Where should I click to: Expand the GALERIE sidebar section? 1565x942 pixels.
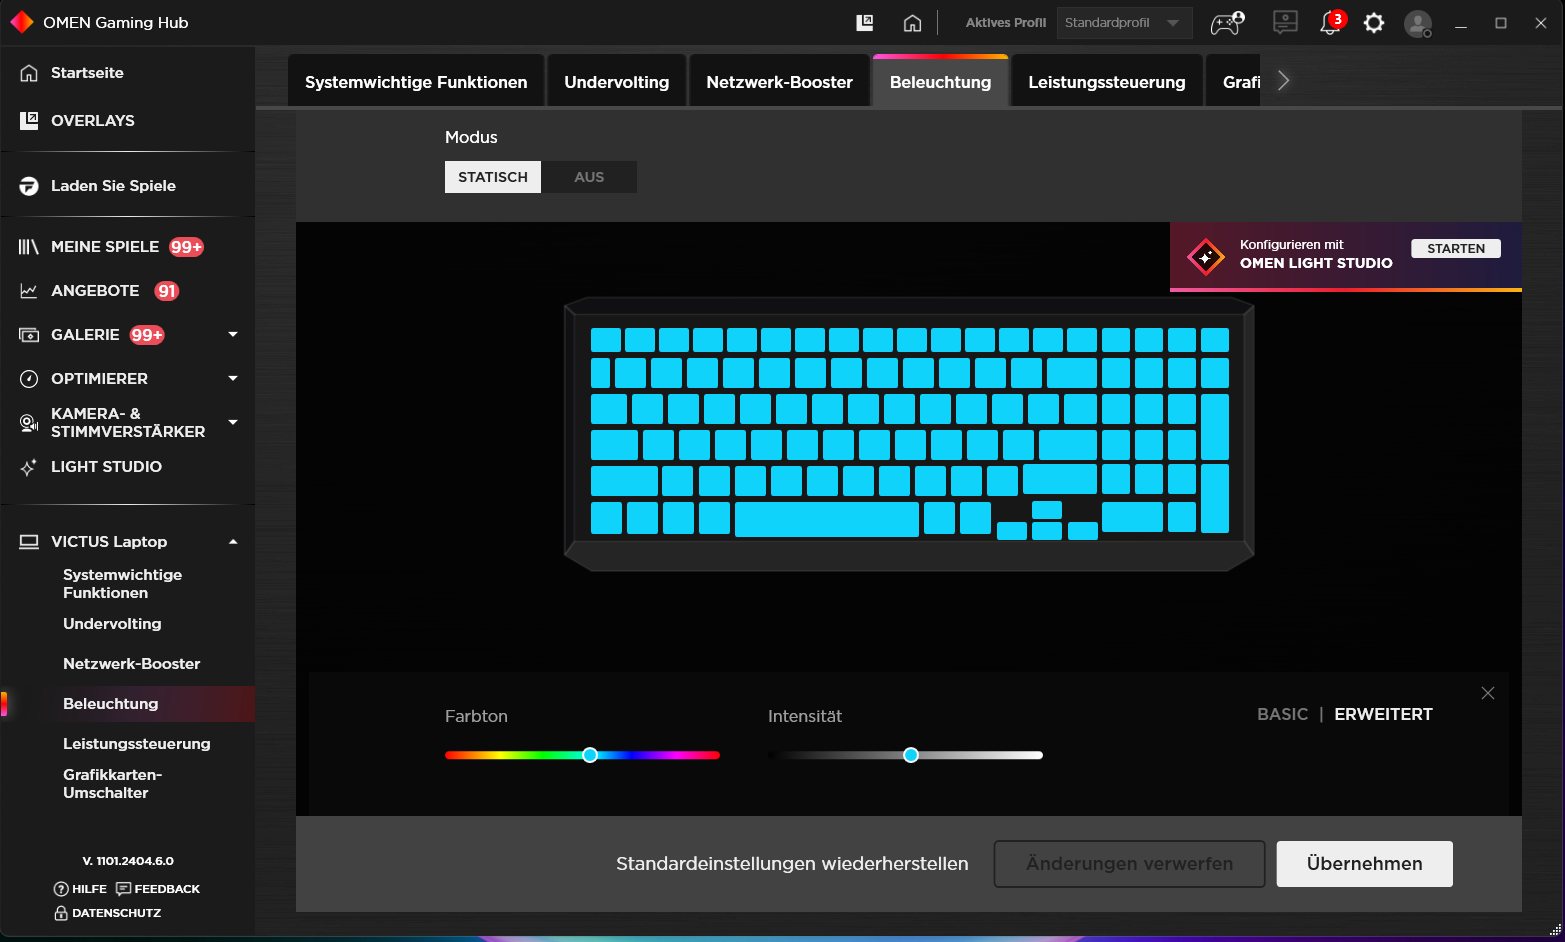pyautogui.click(x=233, y=335)
